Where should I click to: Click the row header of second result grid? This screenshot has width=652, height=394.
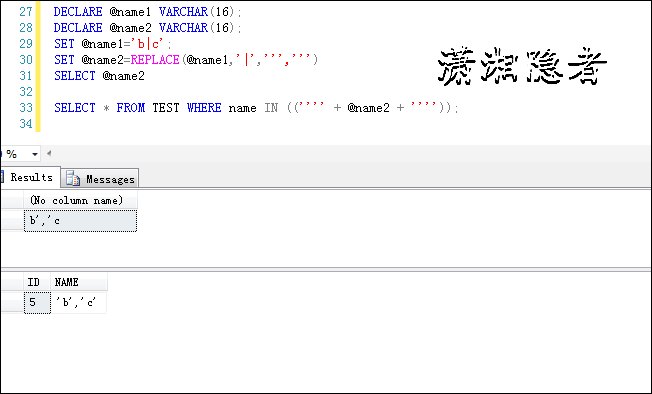(x=12, y=303)
